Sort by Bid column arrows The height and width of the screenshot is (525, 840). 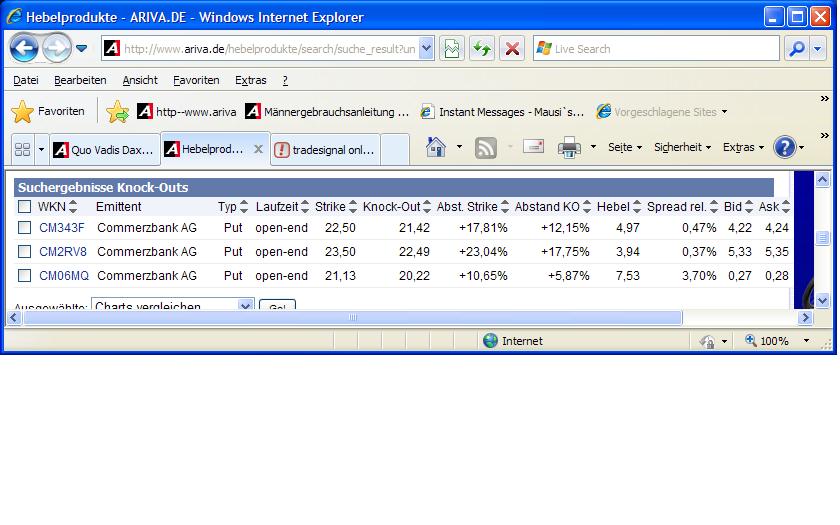tap(749, 206)
